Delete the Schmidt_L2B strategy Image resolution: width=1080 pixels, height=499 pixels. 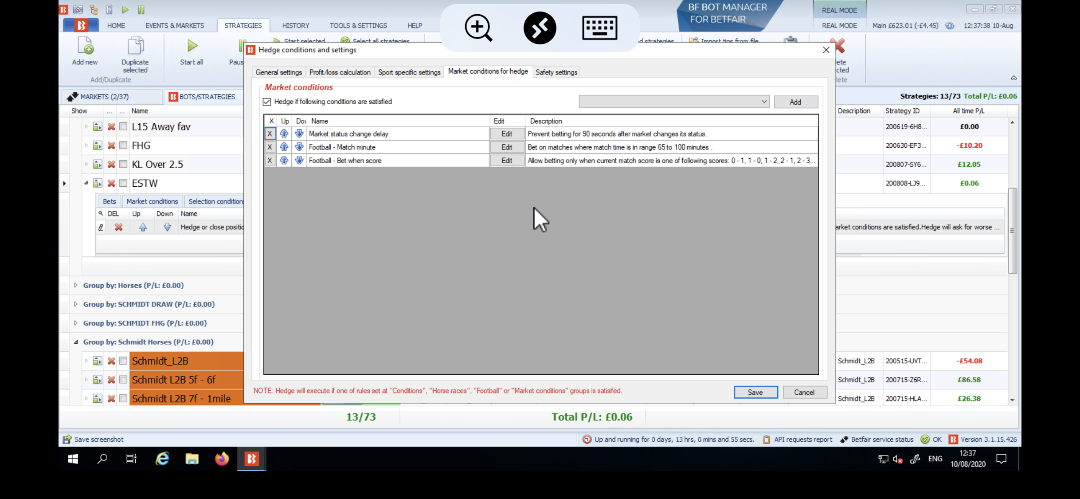tap(111, 360)
